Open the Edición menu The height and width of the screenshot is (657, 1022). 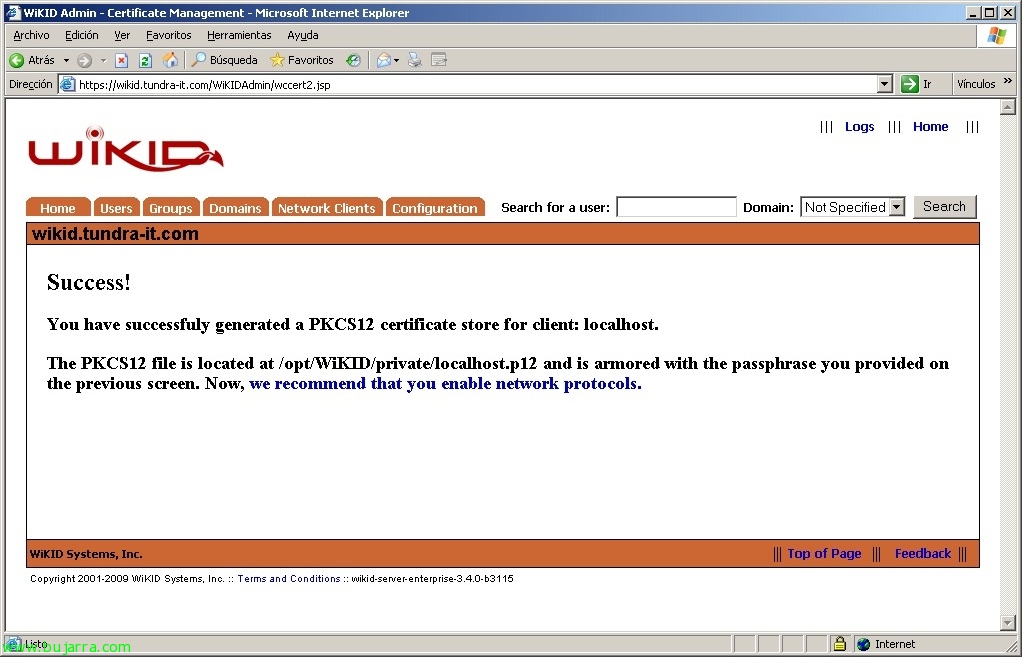coord(81,35)
